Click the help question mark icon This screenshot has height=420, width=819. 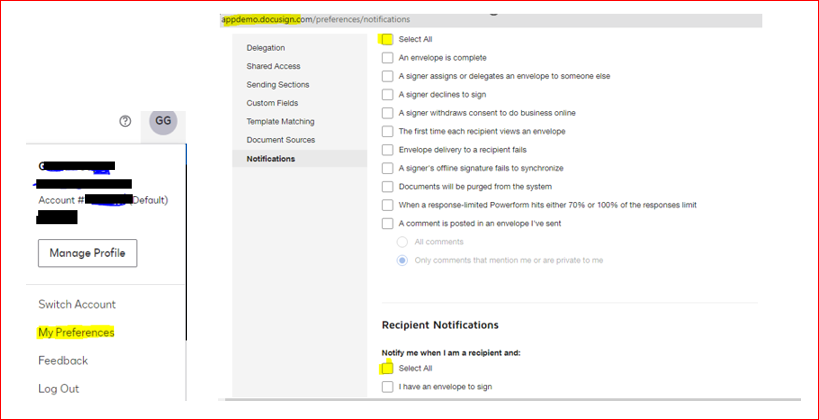tap(125, 121)
